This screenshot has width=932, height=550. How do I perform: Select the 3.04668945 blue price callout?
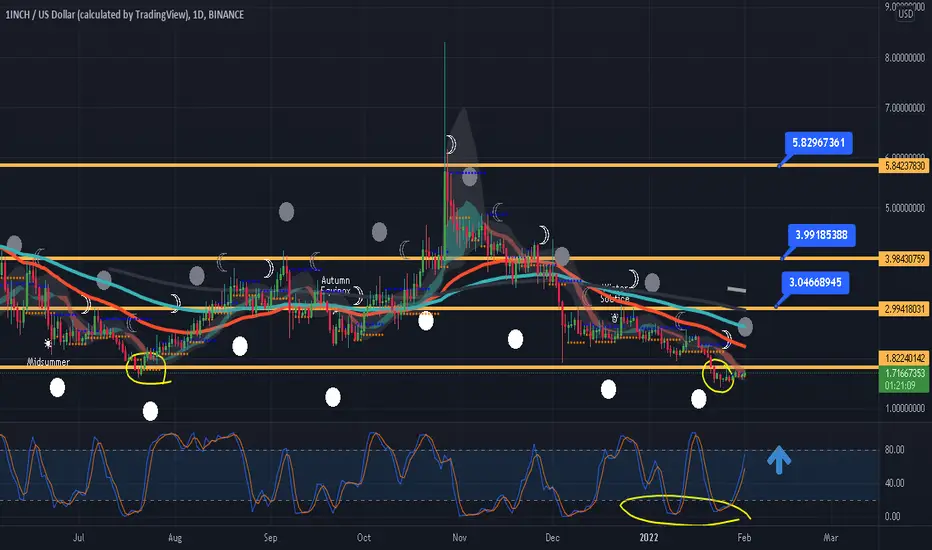[815, 282]
